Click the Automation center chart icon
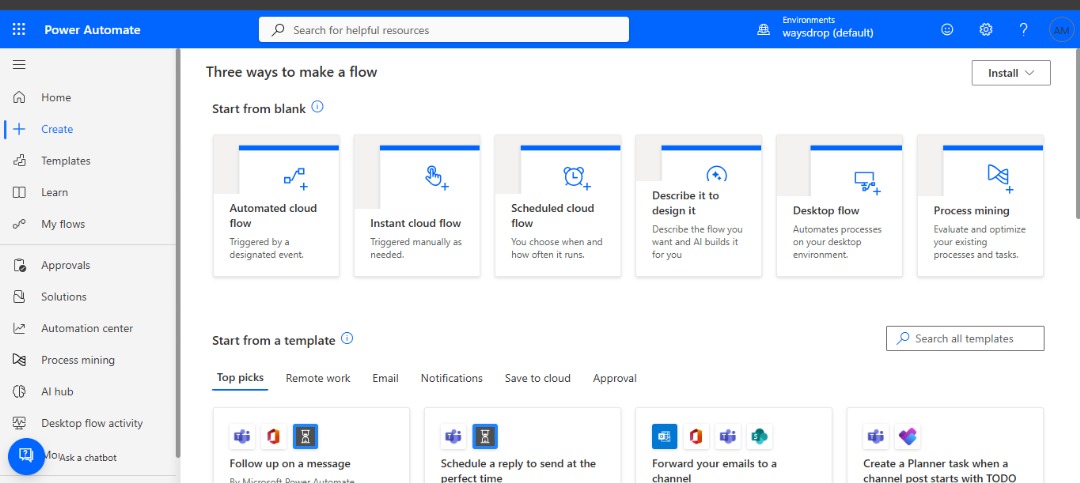Image resolution: width=1080 pixels, height=483 pixels. (x=19, y=329)
